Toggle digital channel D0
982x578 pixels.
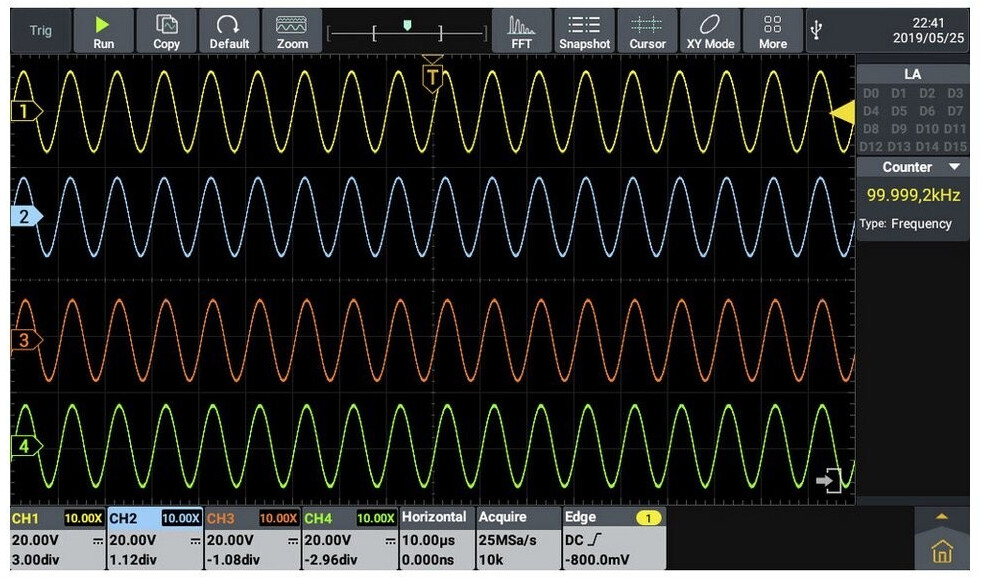pyautogui.click(x=871, y=93)
